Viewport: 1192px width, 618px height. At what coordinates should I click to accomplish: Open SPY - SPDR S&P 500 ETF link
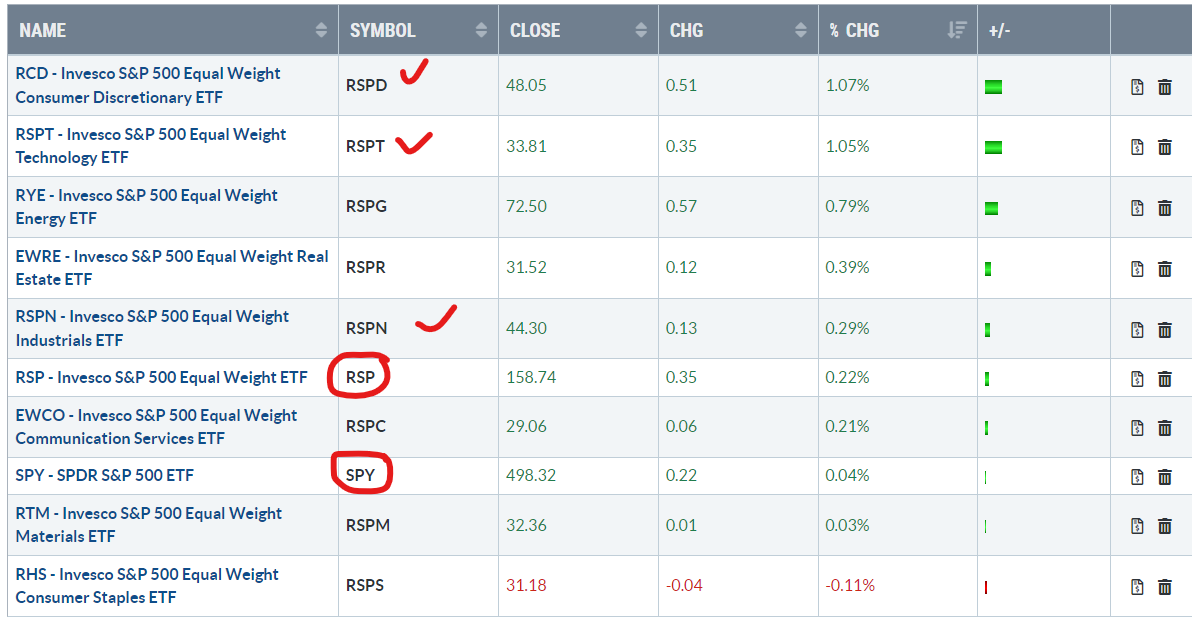pos(104,475)
